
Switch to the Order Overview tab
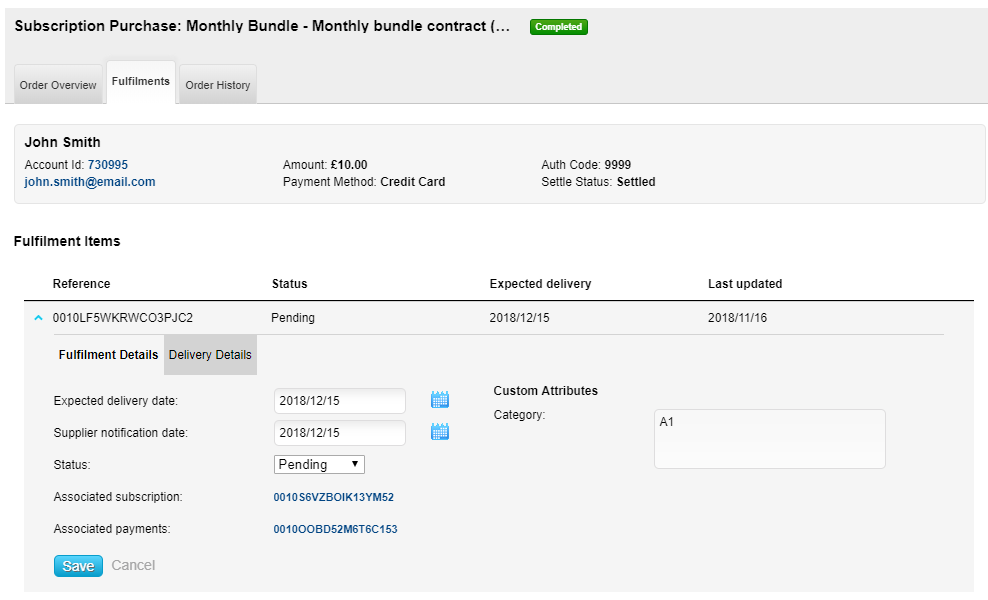point(58,85)
